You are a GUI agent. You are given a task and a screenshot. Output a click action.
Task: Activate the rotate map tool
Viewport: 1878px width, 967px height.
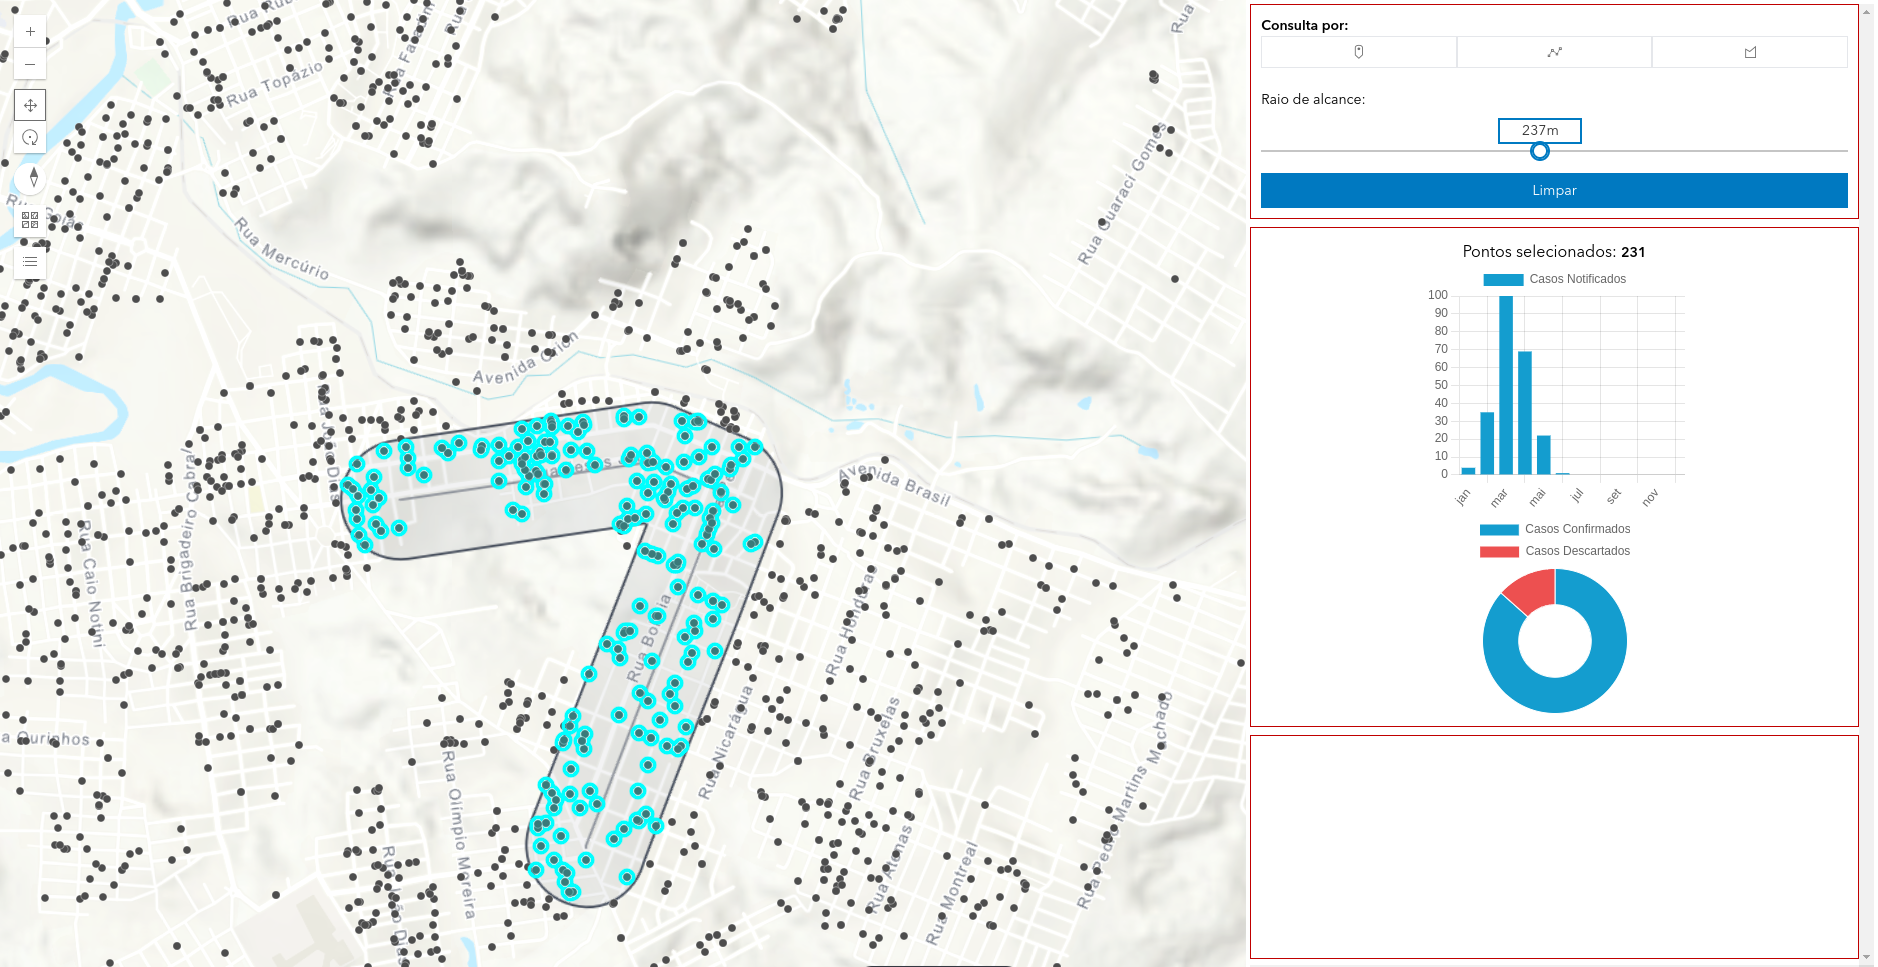click(x=30, y=138)
